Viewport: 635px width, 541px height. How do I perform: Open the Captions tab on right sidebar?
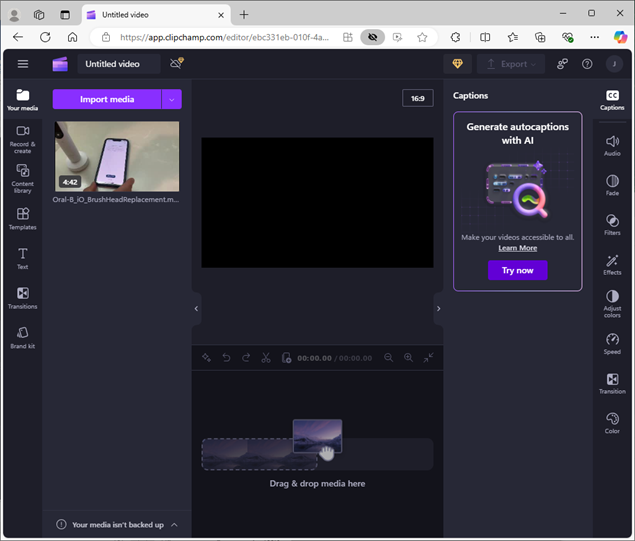pyautogui.click(x=612, y=100)
